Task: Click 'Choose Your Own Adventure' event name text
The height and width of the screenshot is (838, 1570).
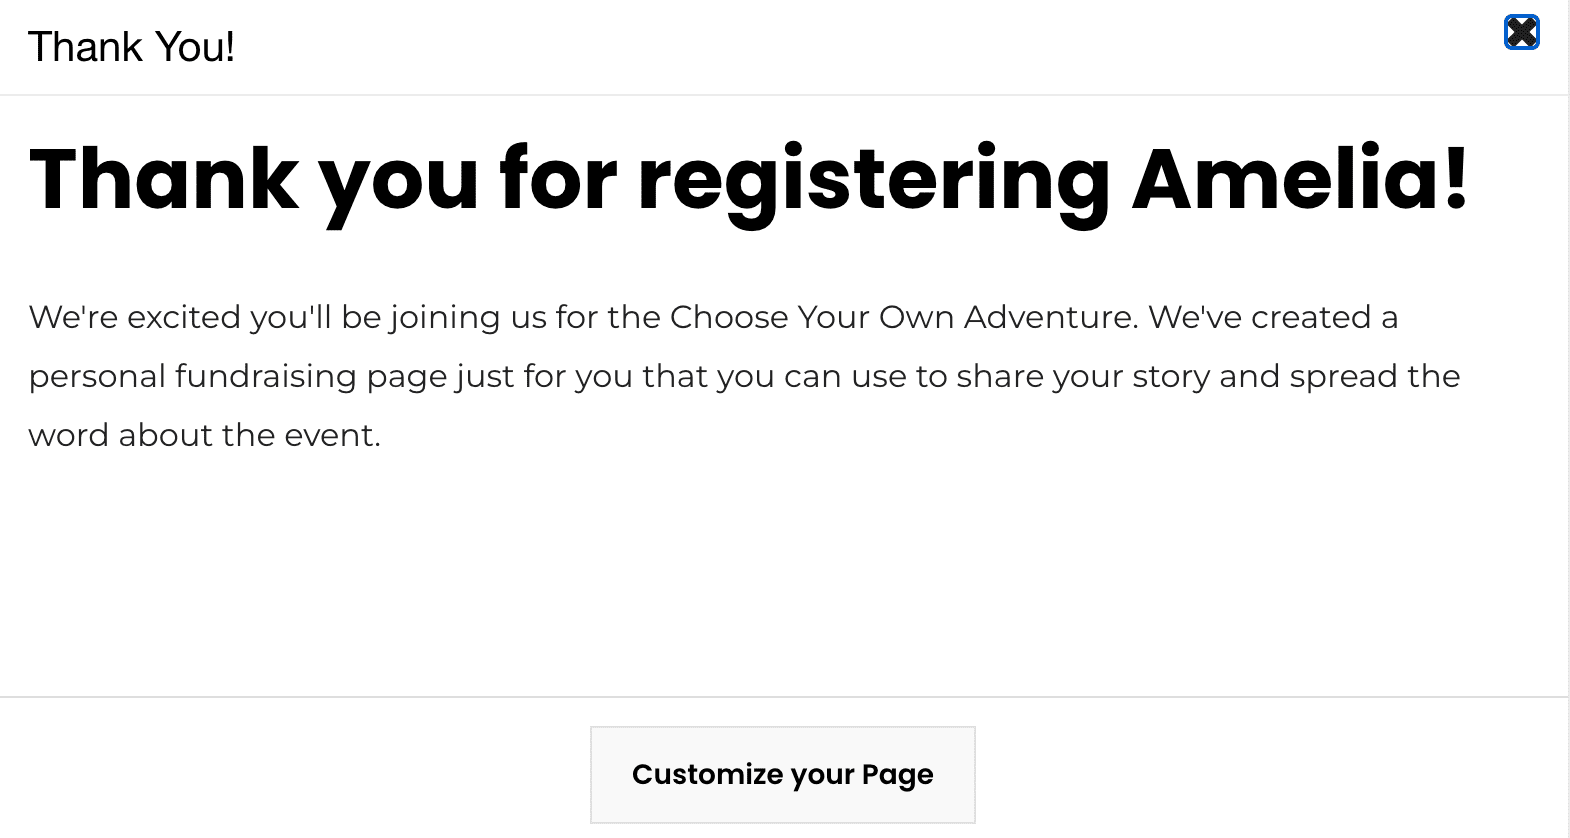Action: [903, 317]
